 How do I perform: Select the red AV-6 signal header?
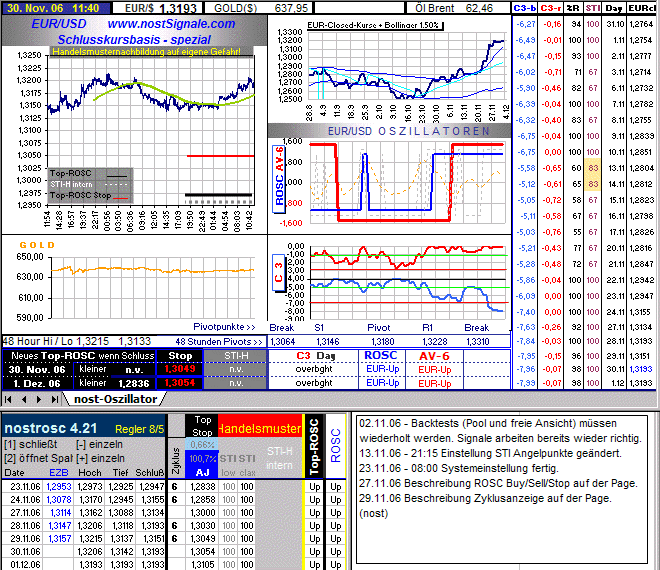pyautogui.click(x=434, y=356)
